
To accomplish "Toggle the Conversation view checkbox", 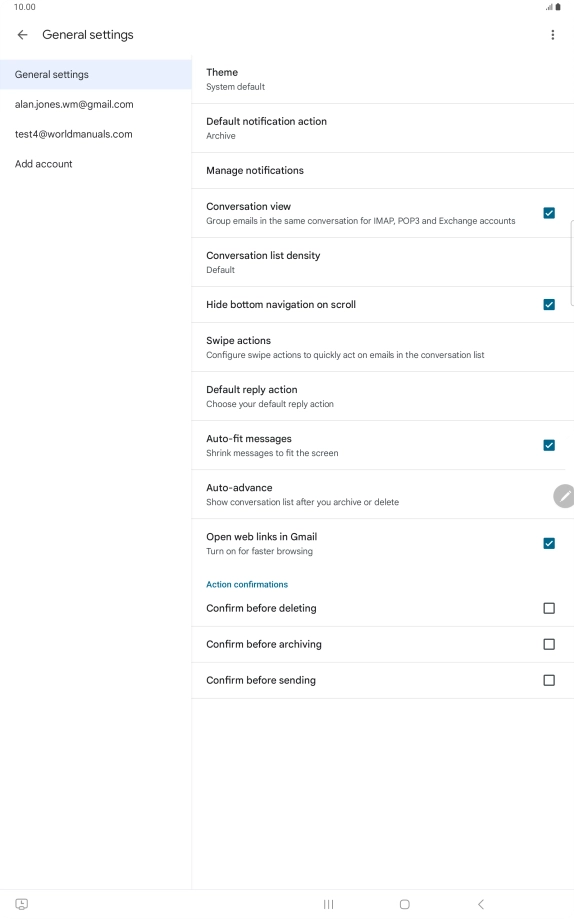I will (x=549, y=213).
